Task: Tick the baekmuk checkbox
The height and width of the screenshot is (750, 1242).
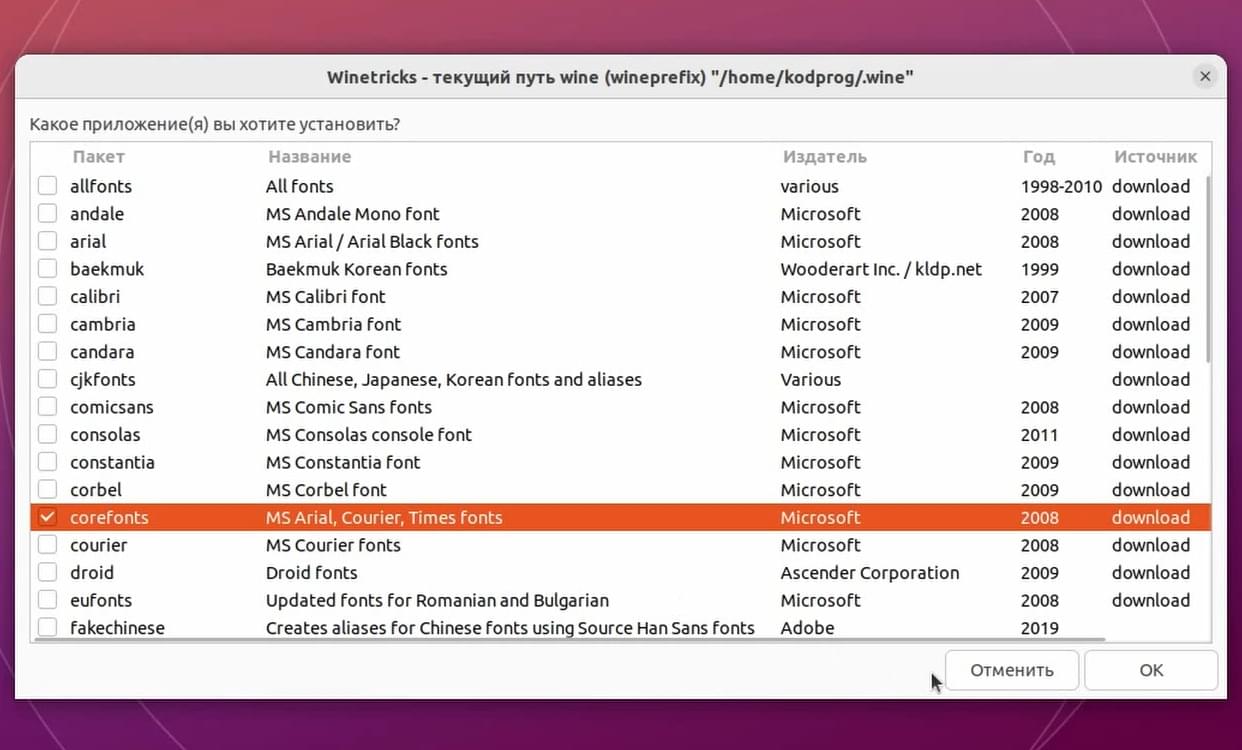Action: [x=48, y=269]
